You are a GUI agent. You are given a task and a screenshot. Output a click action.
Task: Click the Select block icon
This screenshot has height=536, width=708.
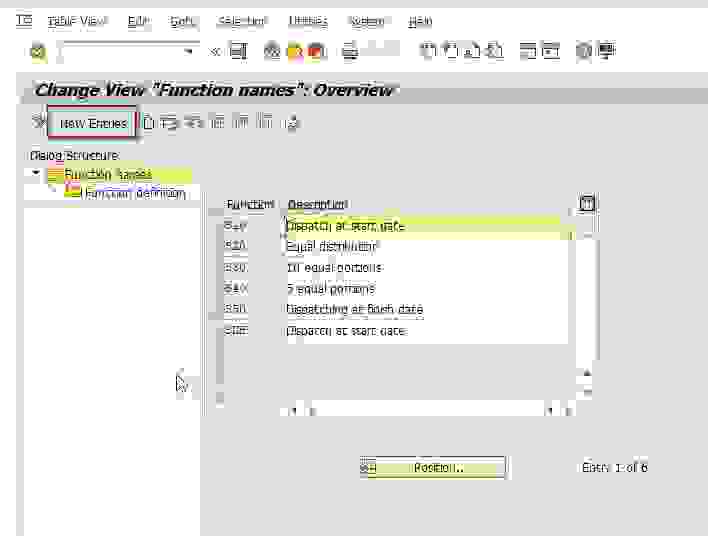point(240,121)
